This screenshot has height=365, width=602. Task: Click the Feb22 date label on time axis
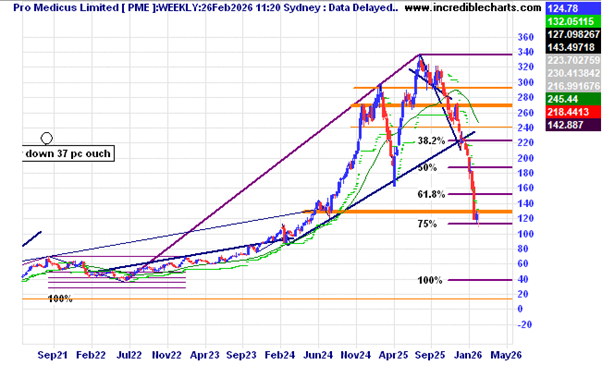[91, 355]
